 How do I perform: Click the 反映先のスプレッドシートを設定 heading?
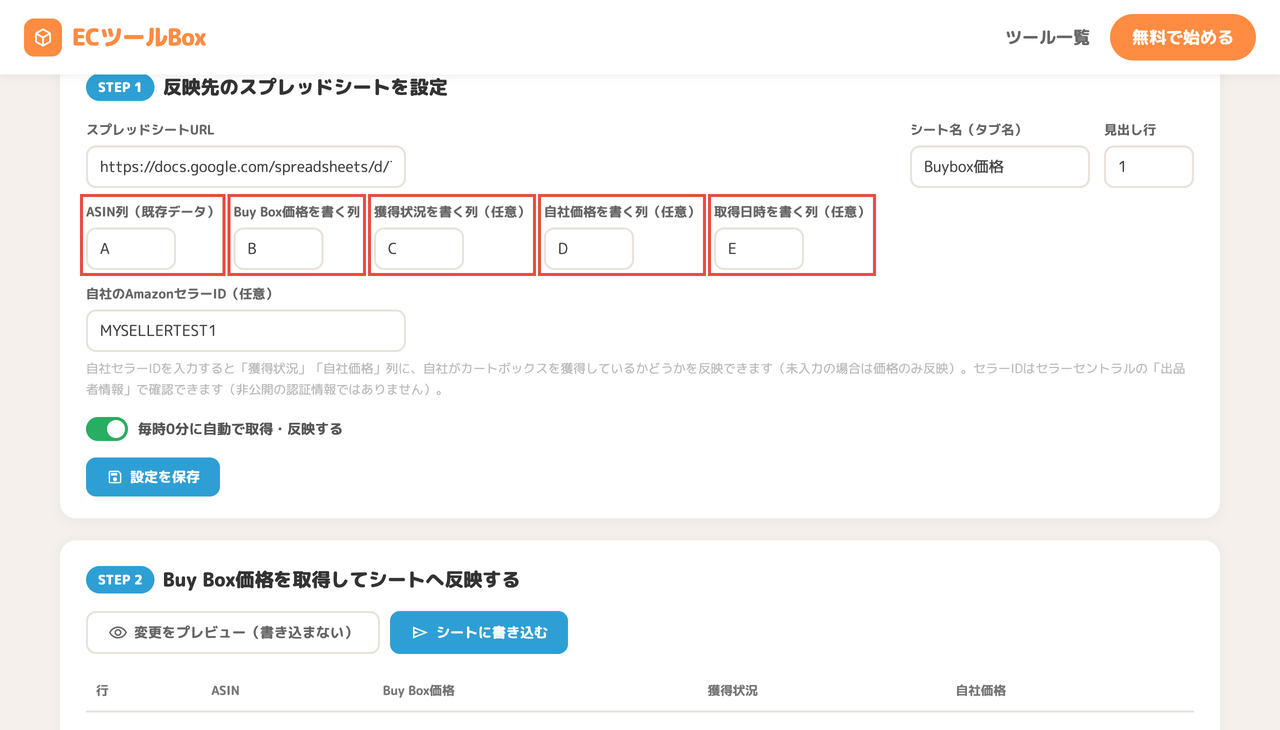305,87
